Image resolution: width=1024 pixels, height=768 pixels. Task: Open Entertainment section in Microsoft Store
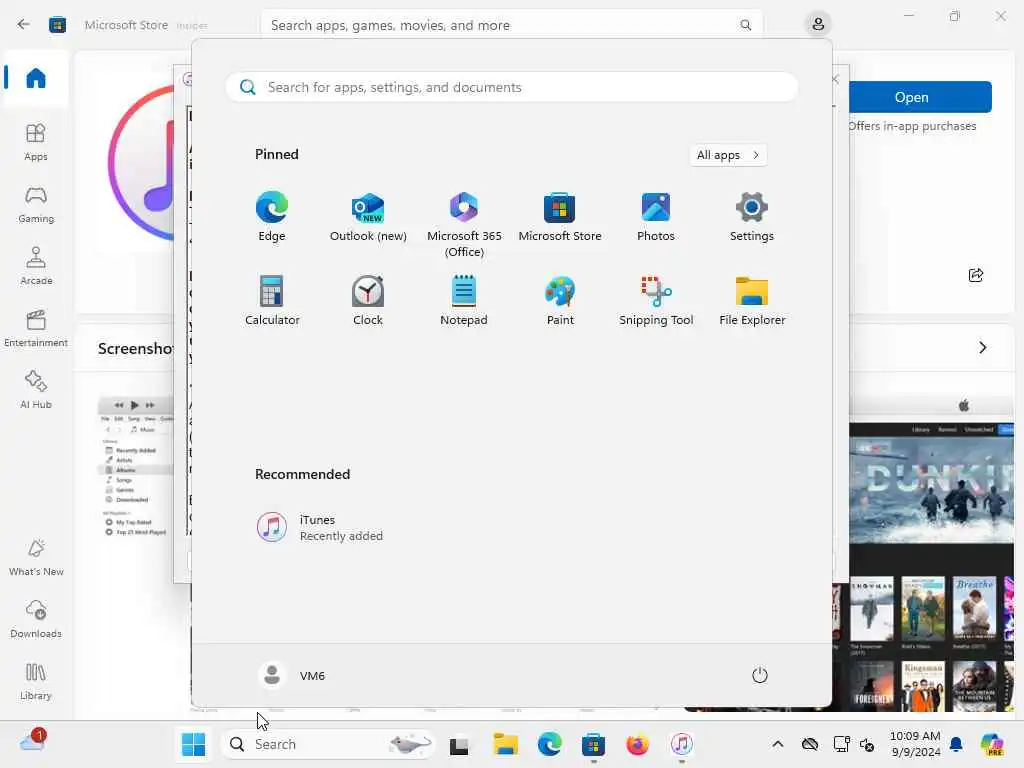36,328
